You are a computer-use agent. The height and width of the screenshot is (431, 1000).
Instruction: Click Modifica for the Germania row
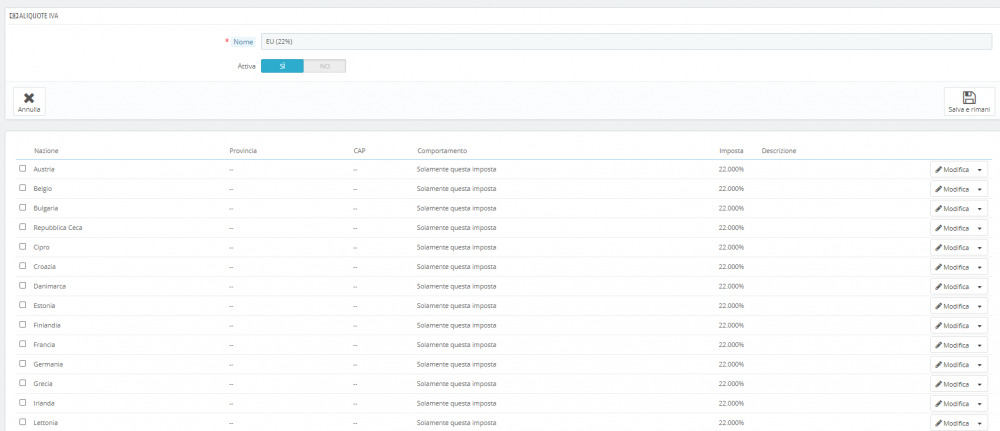(x=952, y=365)
